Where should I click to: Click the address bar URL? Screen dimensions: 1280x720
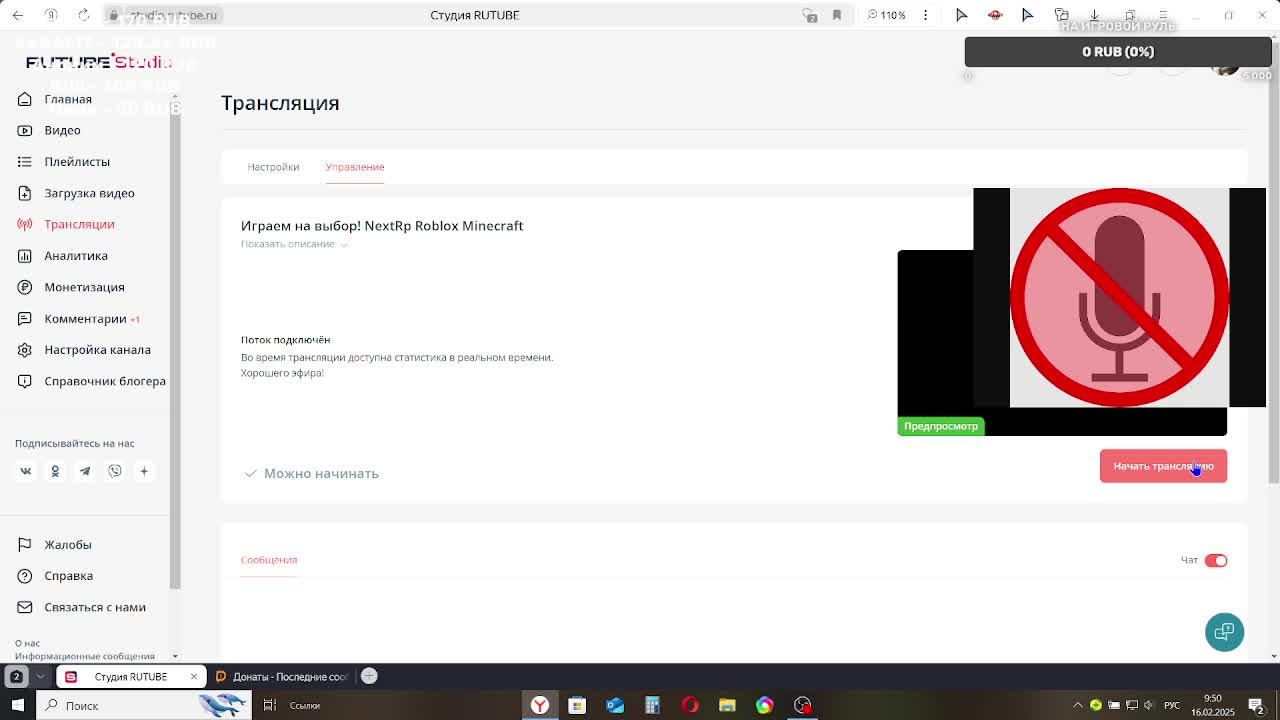173,15
